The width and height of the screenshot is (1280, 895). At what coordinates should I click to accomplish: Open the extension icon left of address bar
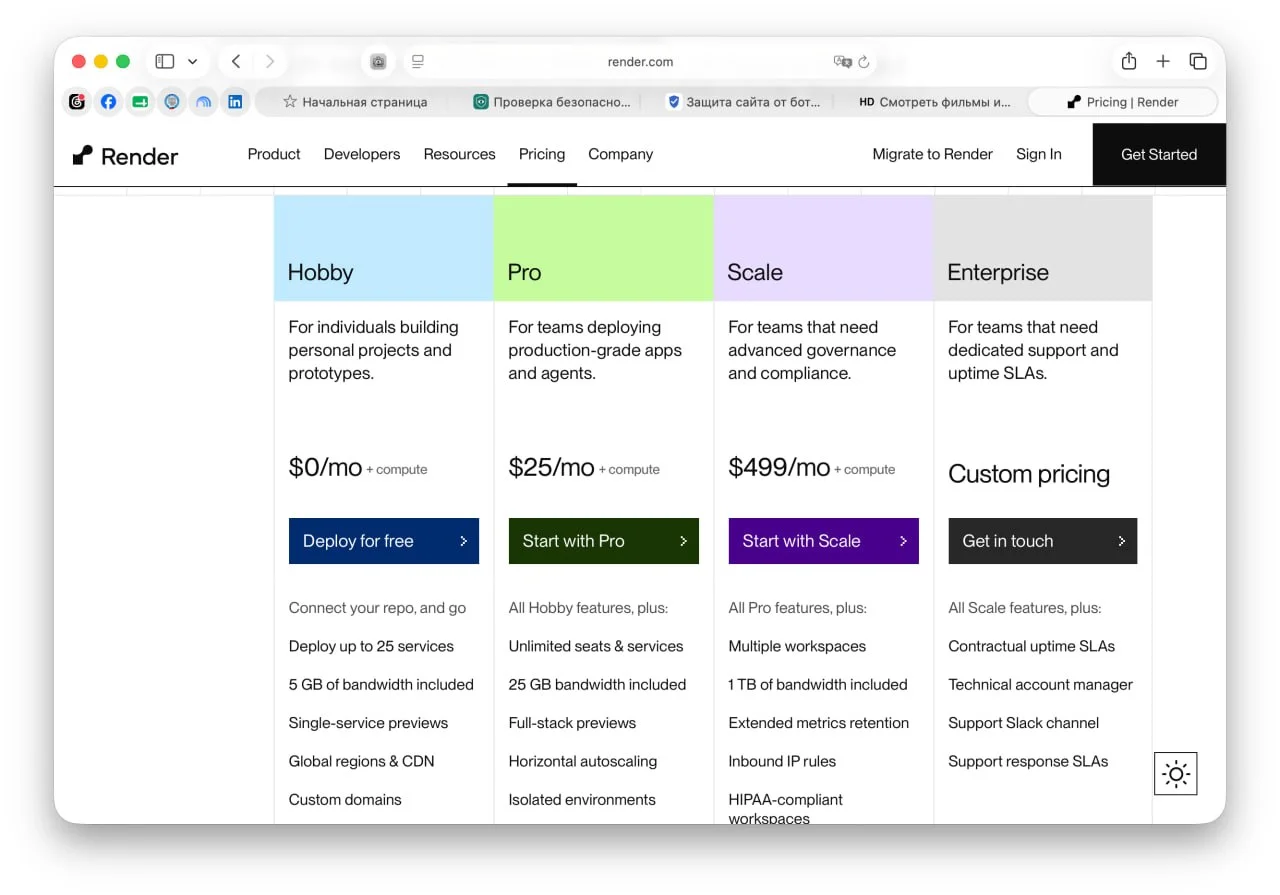tap(378, 62)
